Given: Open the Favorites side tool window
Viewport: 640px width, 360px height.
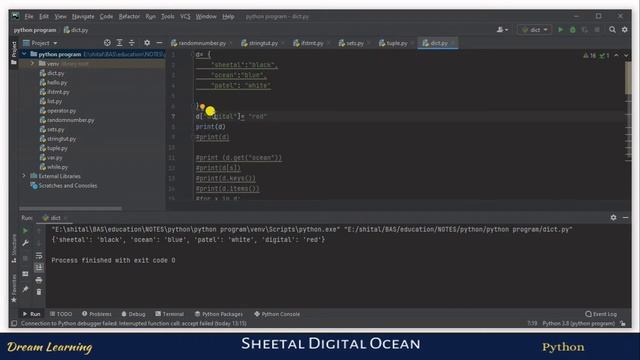Looking at the screenshot, I should [x=14, y=288].
